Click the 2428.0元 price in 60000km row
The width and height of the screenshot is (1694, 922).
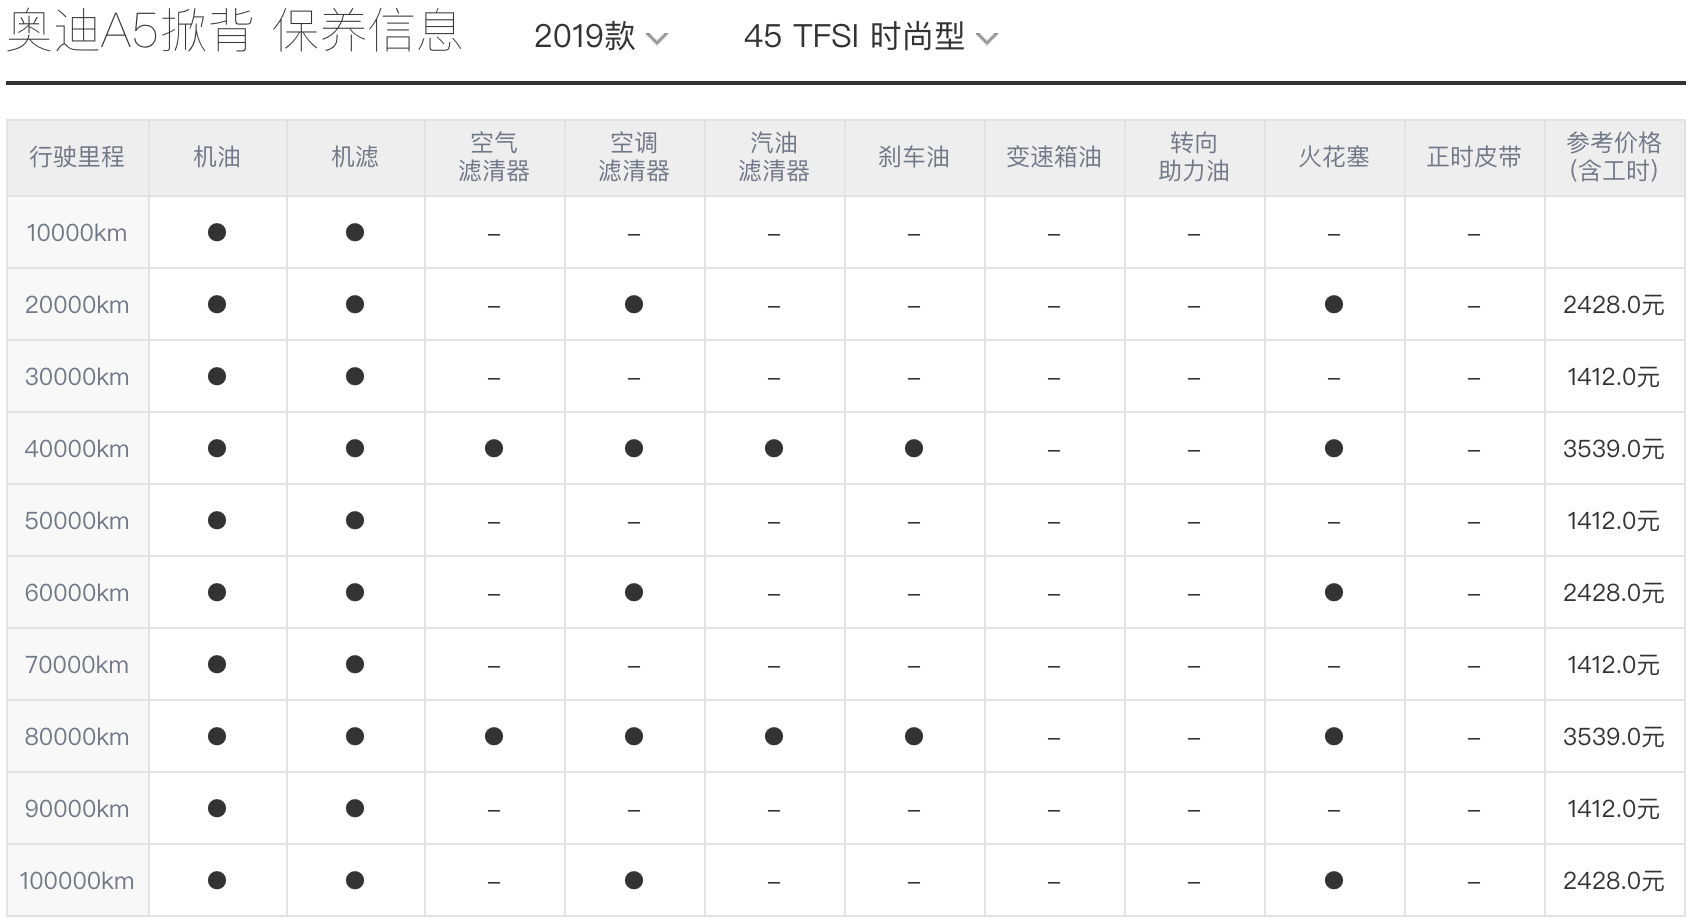[1614, 593]
